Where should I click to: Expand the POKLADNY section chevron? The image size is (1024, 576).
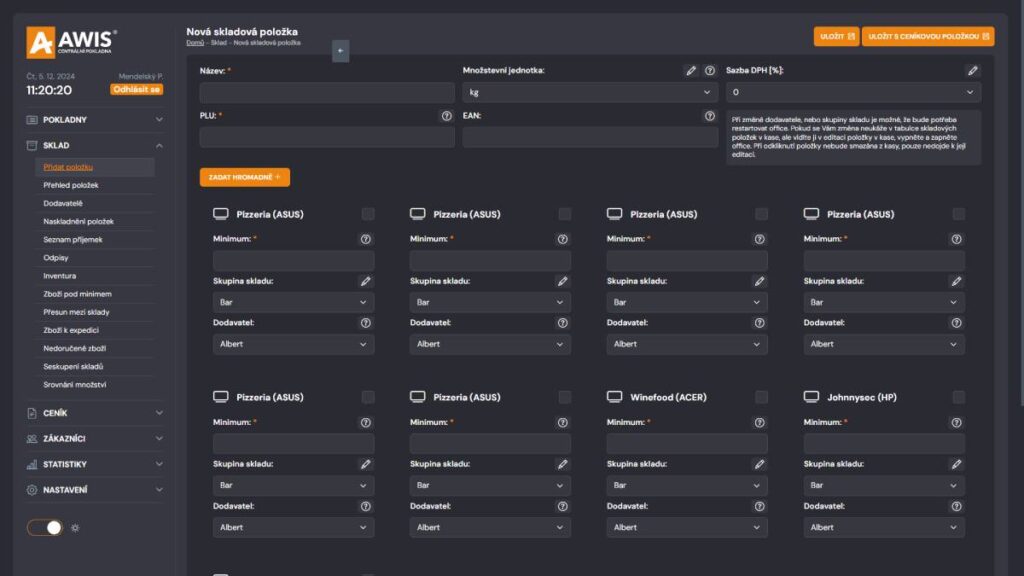(x=159, y=120)
